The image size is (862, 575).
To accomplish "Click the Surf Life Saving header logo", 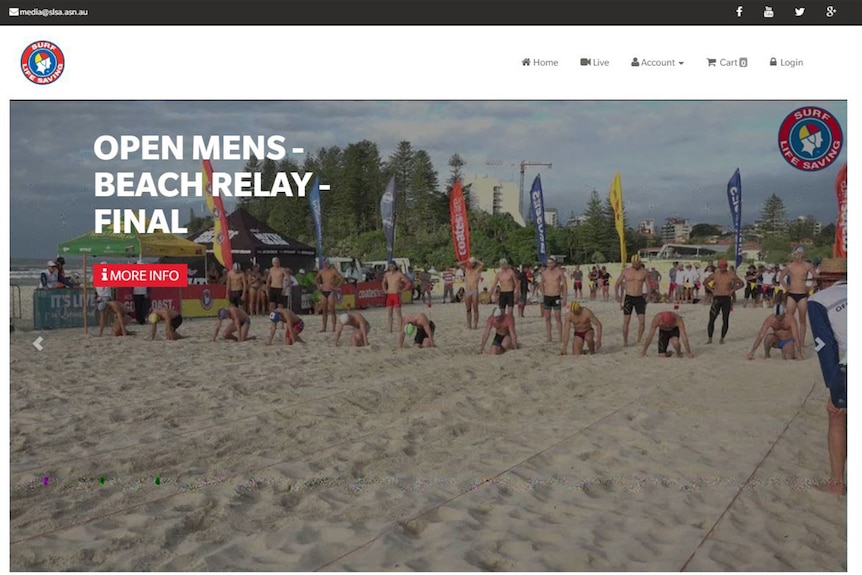I will [x=42, y=62].
